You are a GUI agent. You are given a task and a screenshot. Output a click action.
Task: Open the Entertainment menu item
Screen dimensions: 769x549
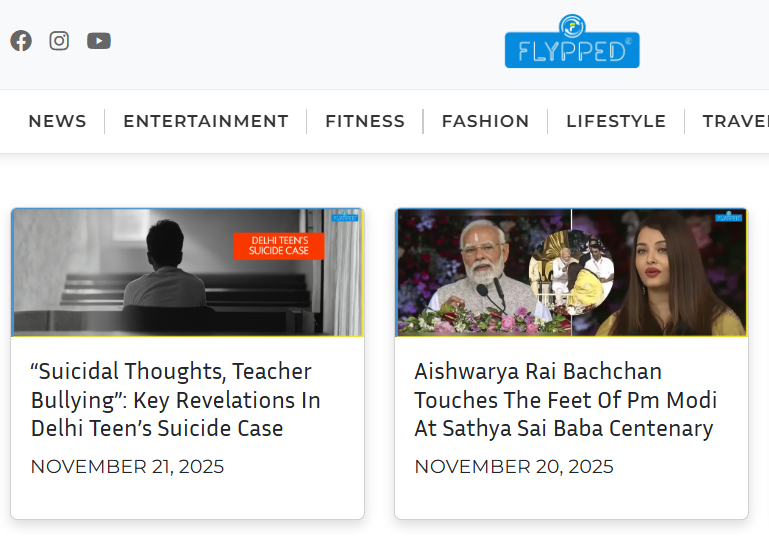pyautogui.click(x=206, y=121)
